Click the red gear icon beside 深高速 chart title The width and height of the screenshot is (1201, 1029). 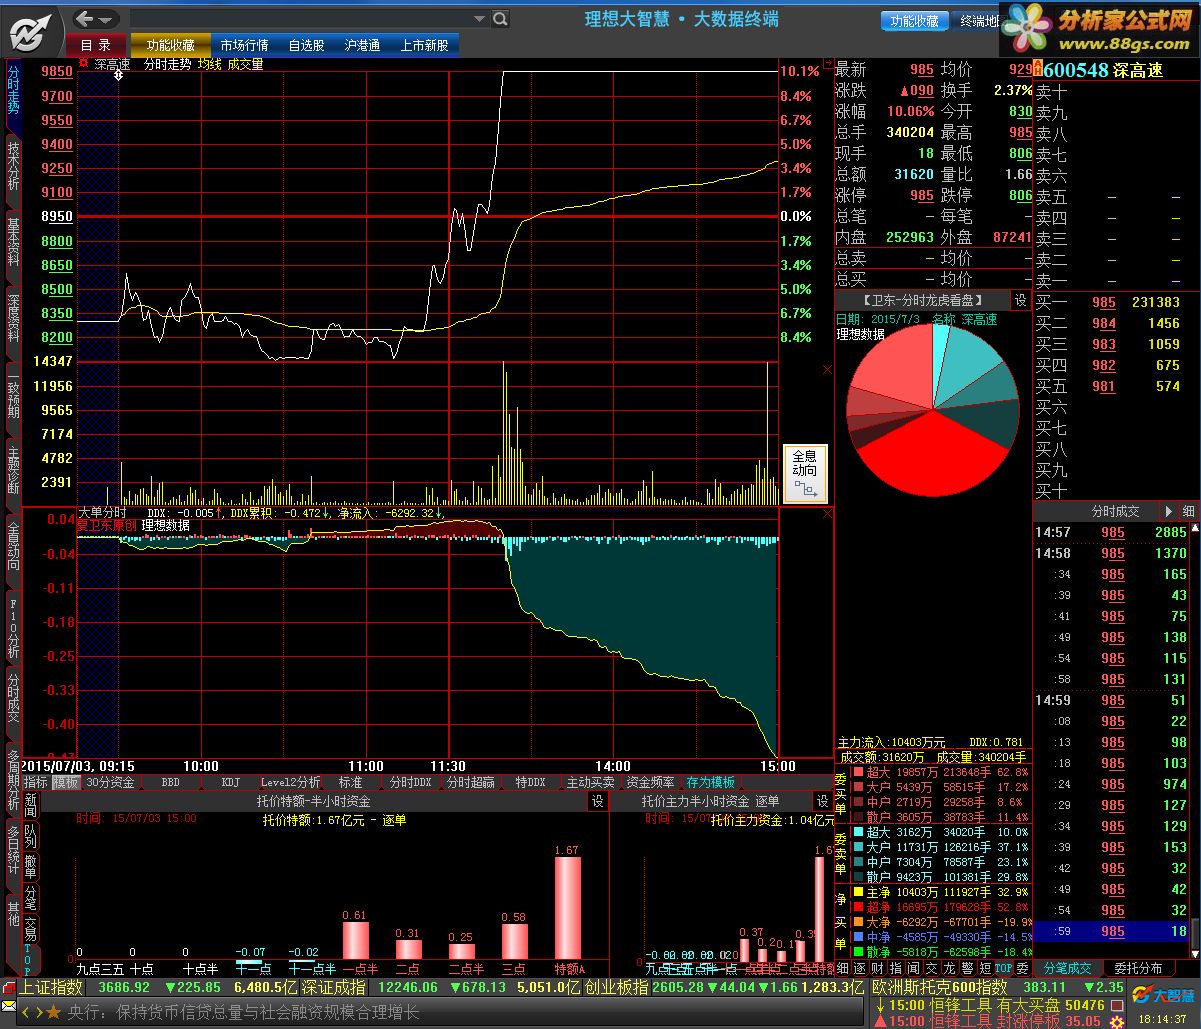(83, 63)
